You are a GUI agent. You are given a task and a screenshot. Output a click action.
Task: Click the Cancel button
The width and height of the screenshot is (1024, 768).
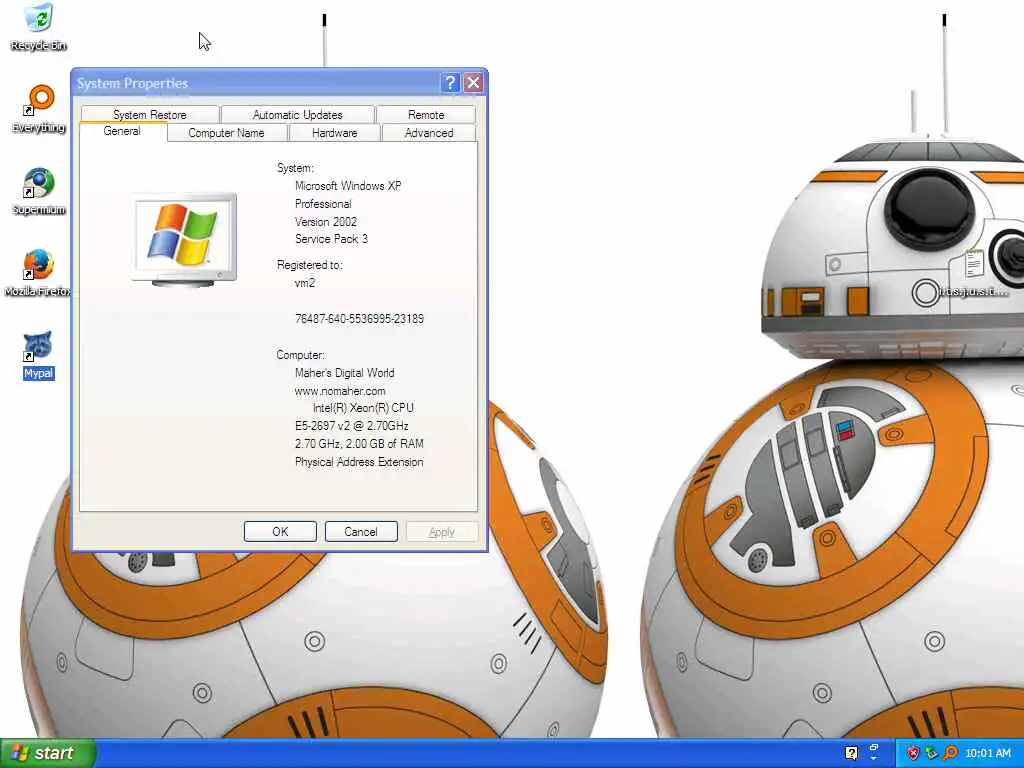click(360, 532)
